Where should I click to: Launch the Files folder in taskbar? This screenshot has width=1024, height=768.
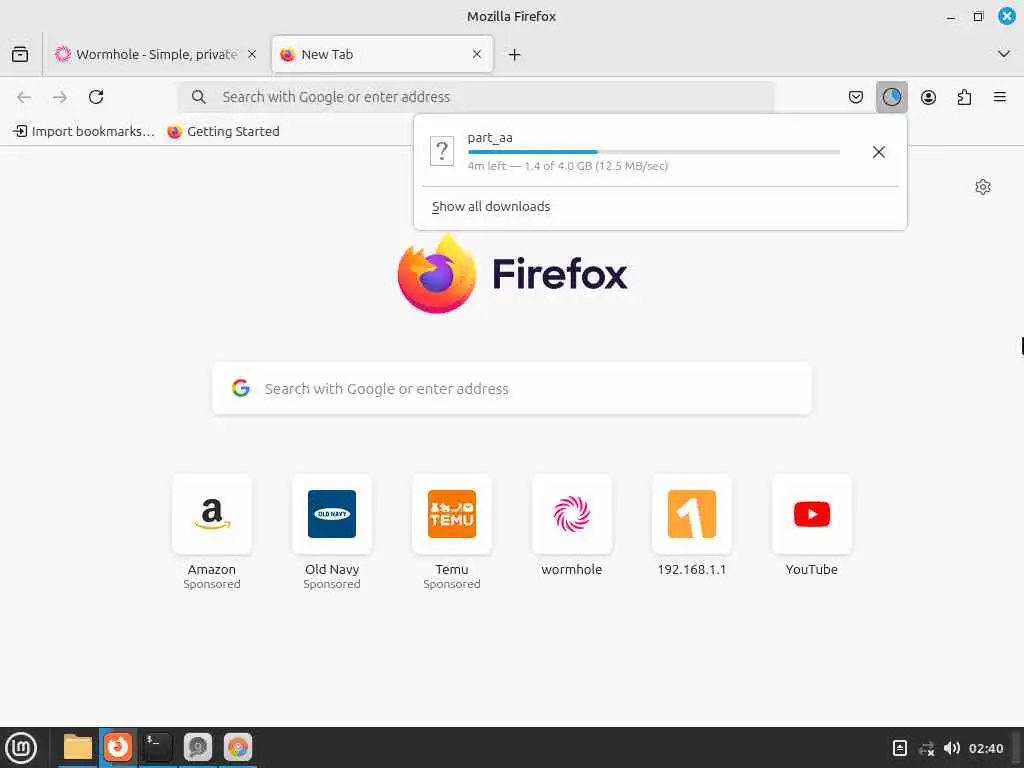click(78, 747)
